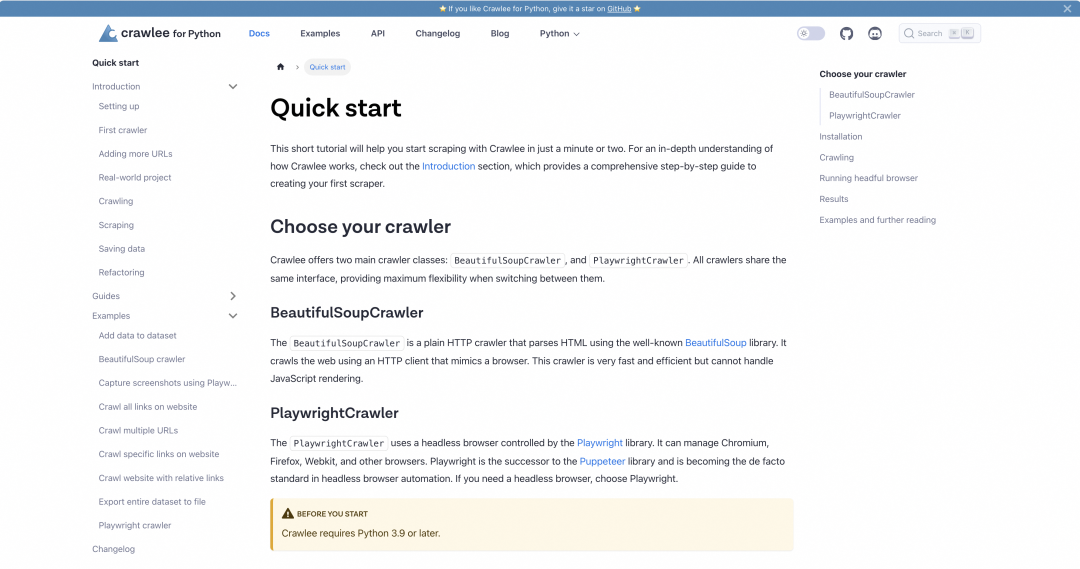Screen dimensions: 1080x569
Task: Open the Changelog nav tab
Action: click(x=437, y=33)
